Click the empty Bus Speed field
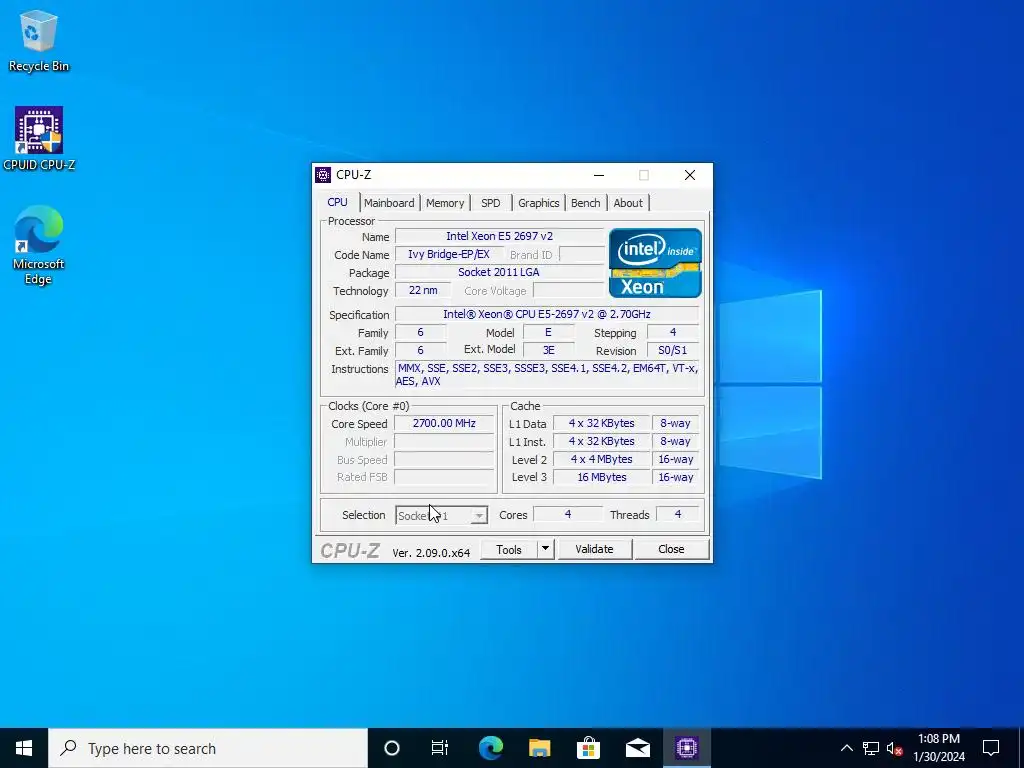The height and width of the screenshot is (768, 1024). click(x=444, y=459)
